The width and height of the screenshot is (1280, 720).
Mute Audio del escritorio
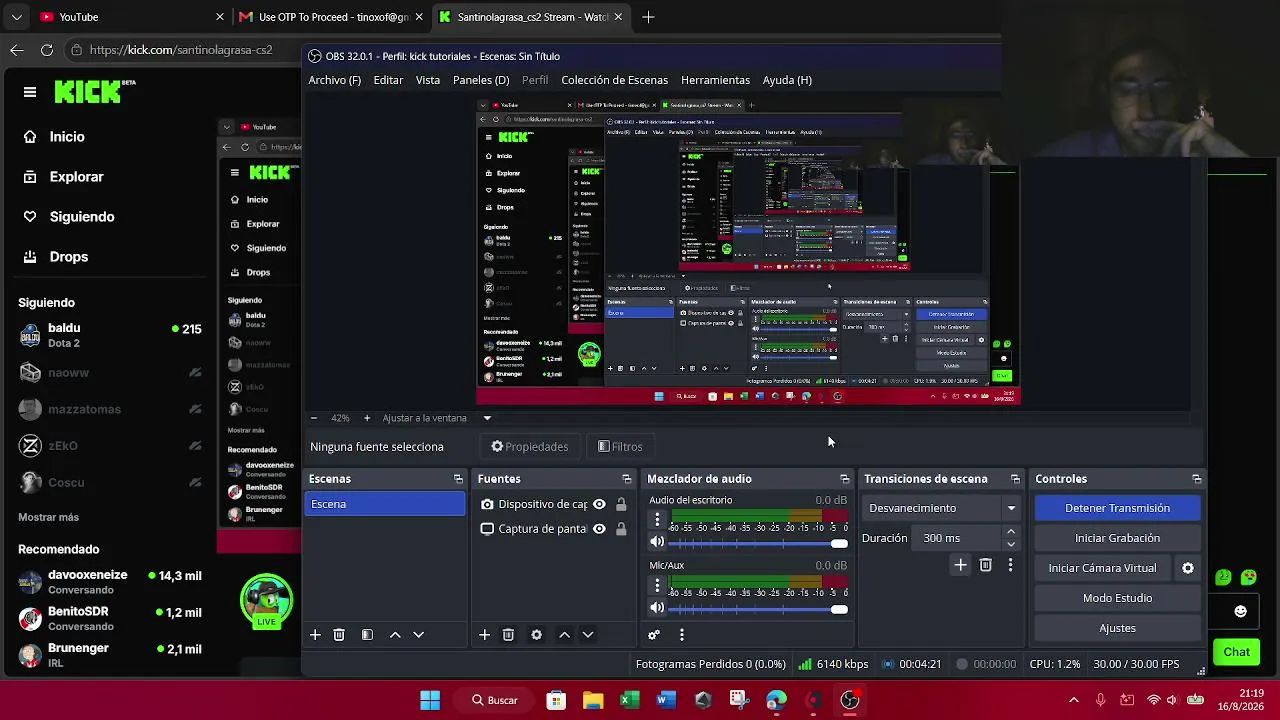click(x=657, y=542)
